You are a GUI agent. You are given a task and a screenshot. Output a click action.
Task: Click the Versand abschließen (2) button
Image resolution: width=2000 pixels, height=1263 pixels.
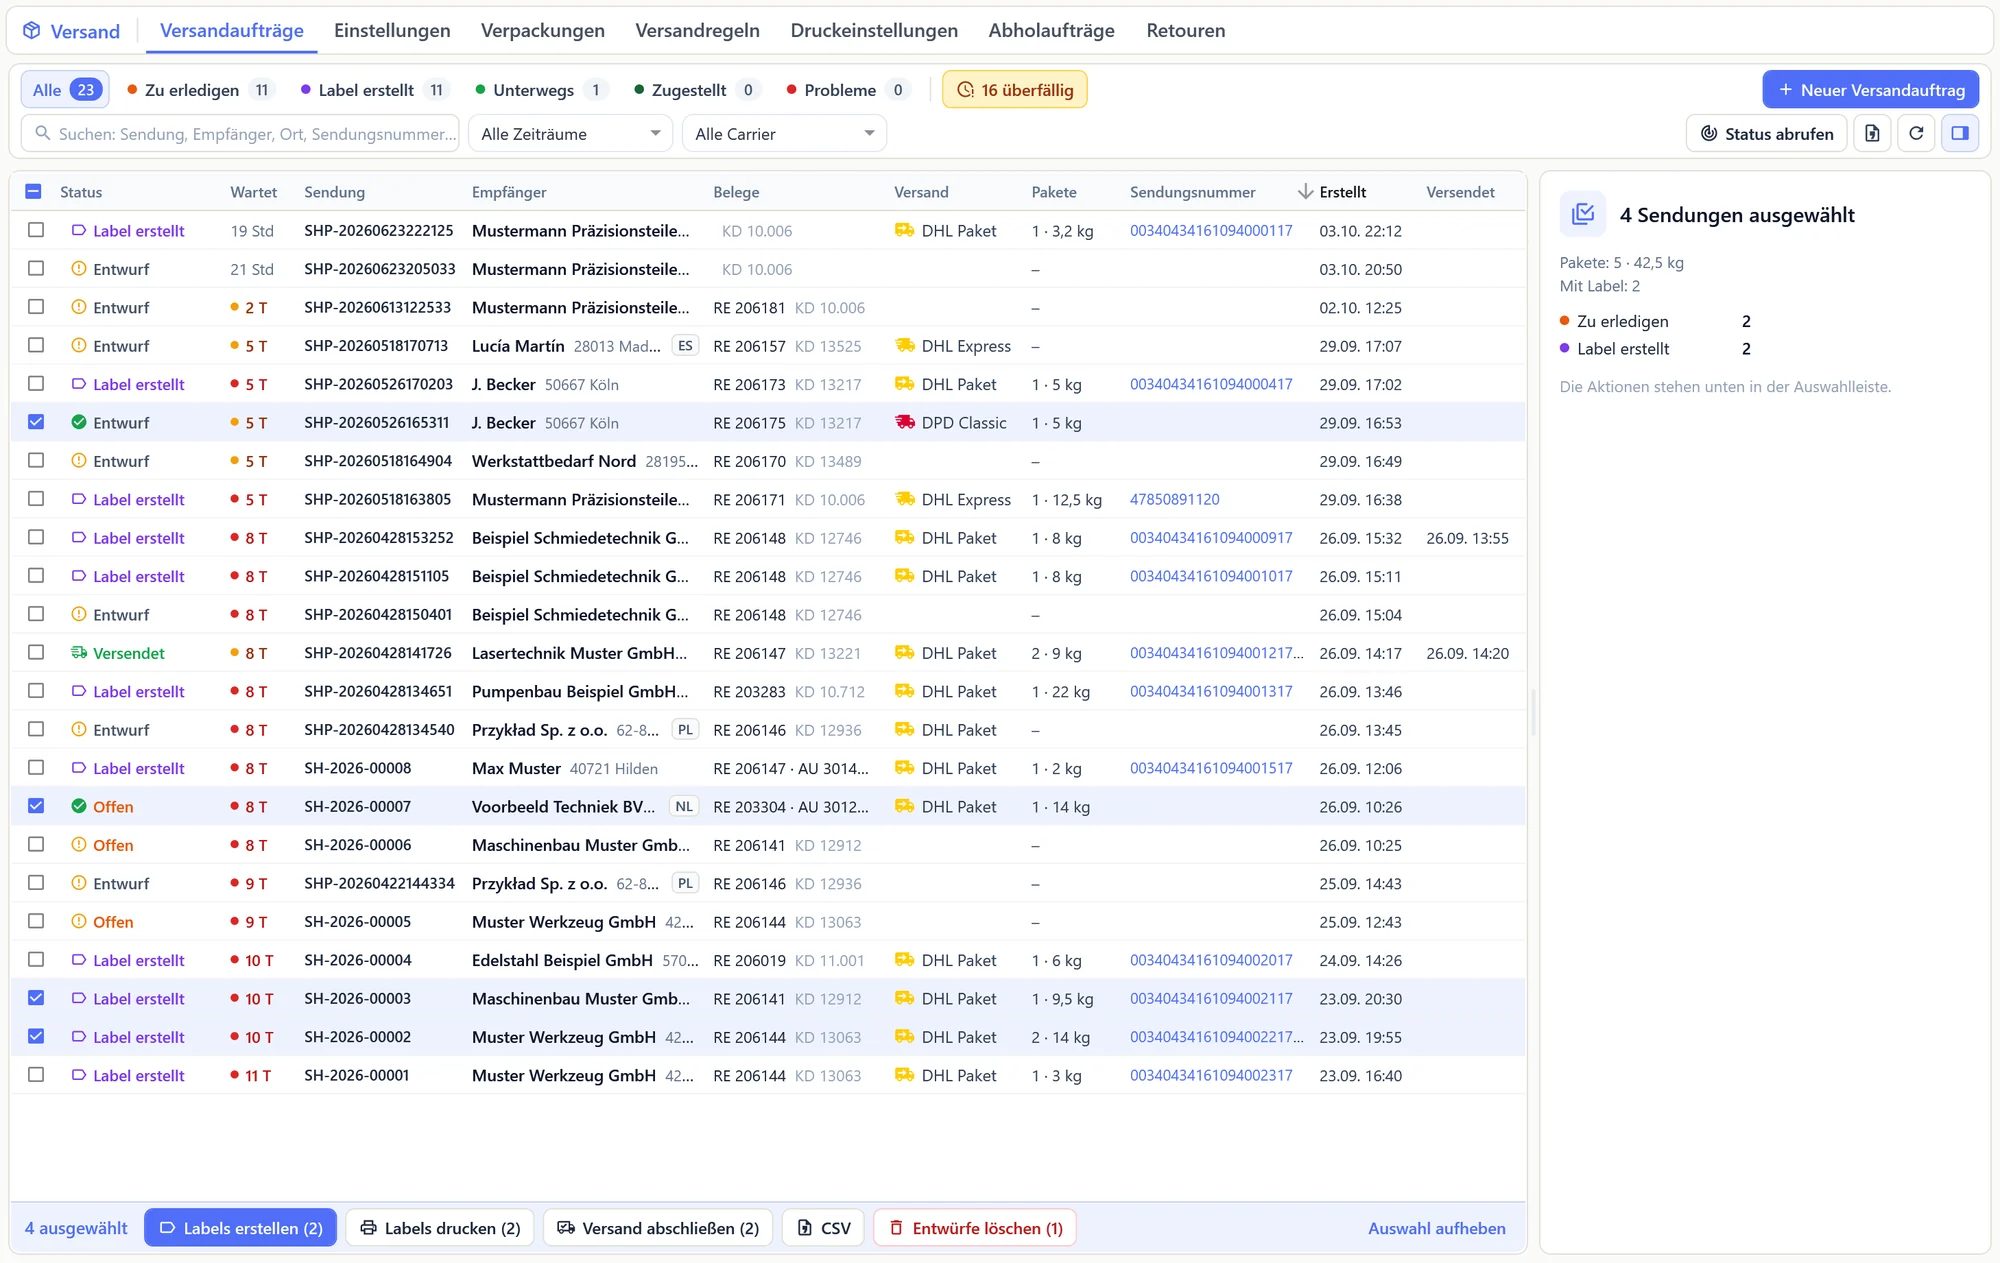coord(658,1228)
